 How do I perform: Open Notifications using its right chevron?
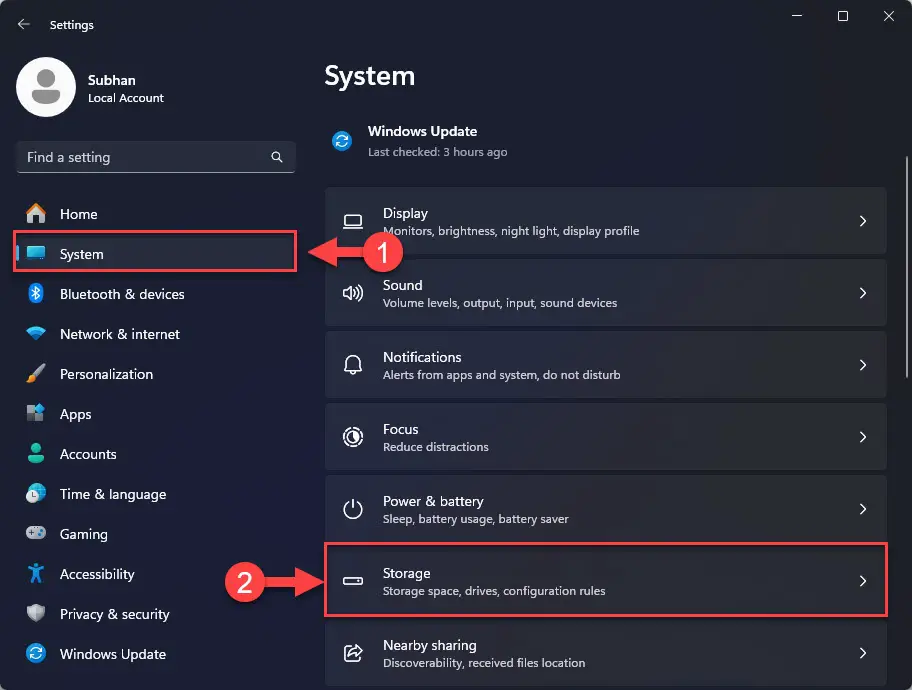(863, 365)
